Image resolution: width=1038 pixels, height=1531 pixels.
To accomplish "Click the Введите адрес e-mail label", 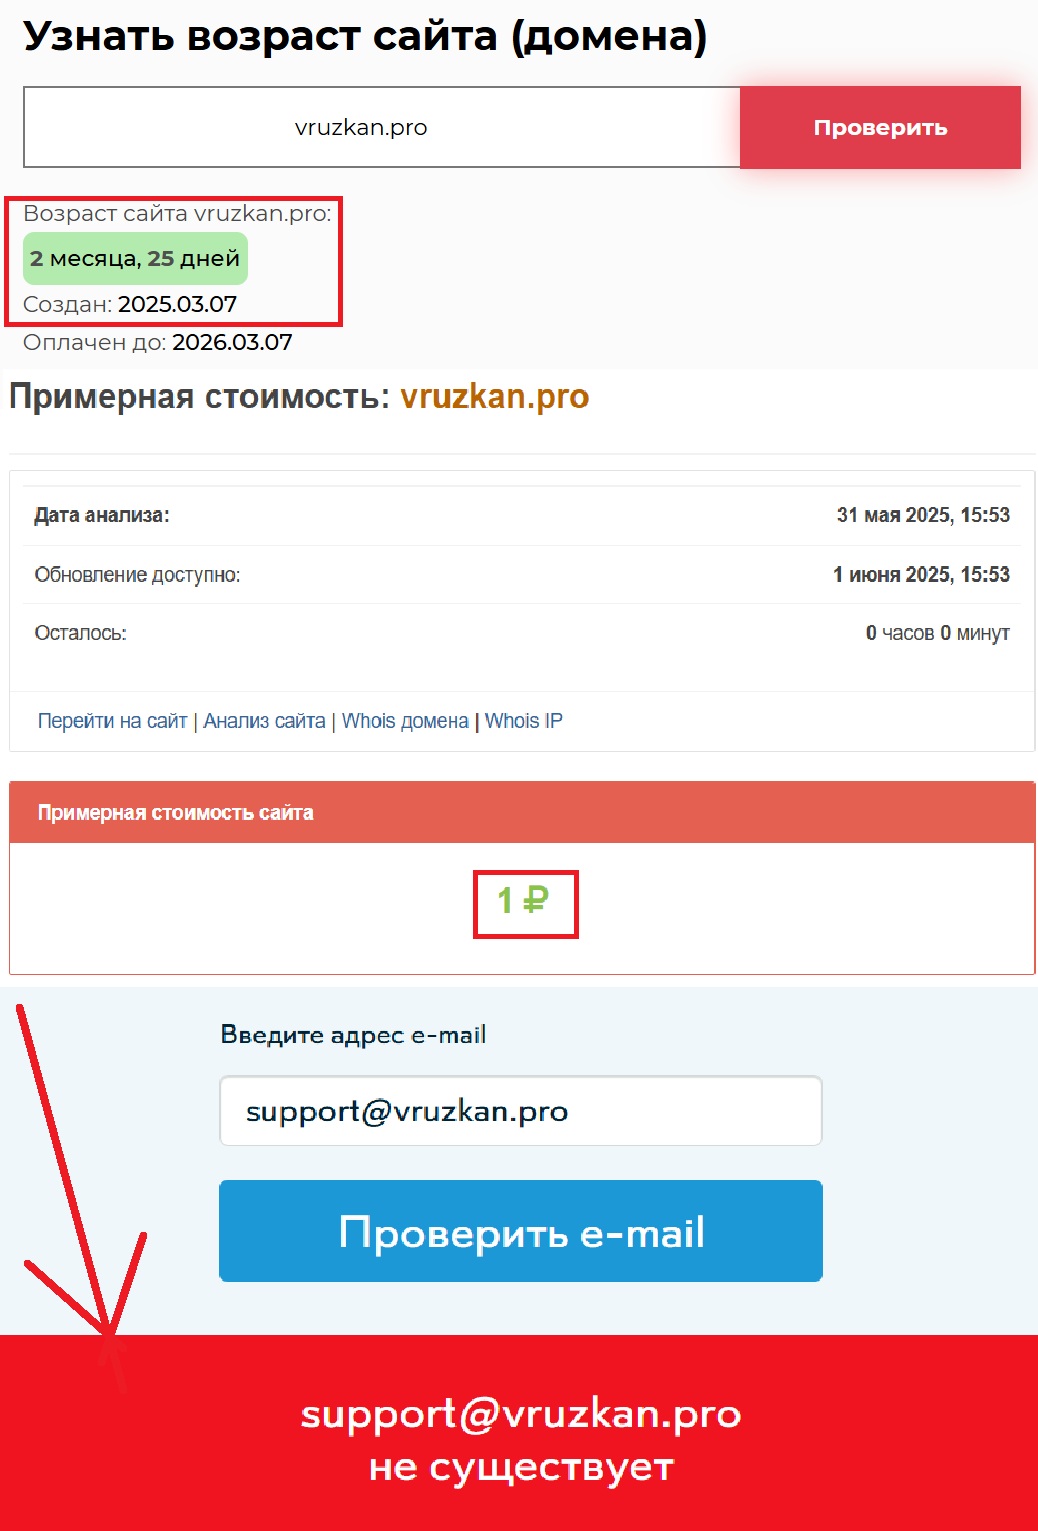I will pos(353,1035).
